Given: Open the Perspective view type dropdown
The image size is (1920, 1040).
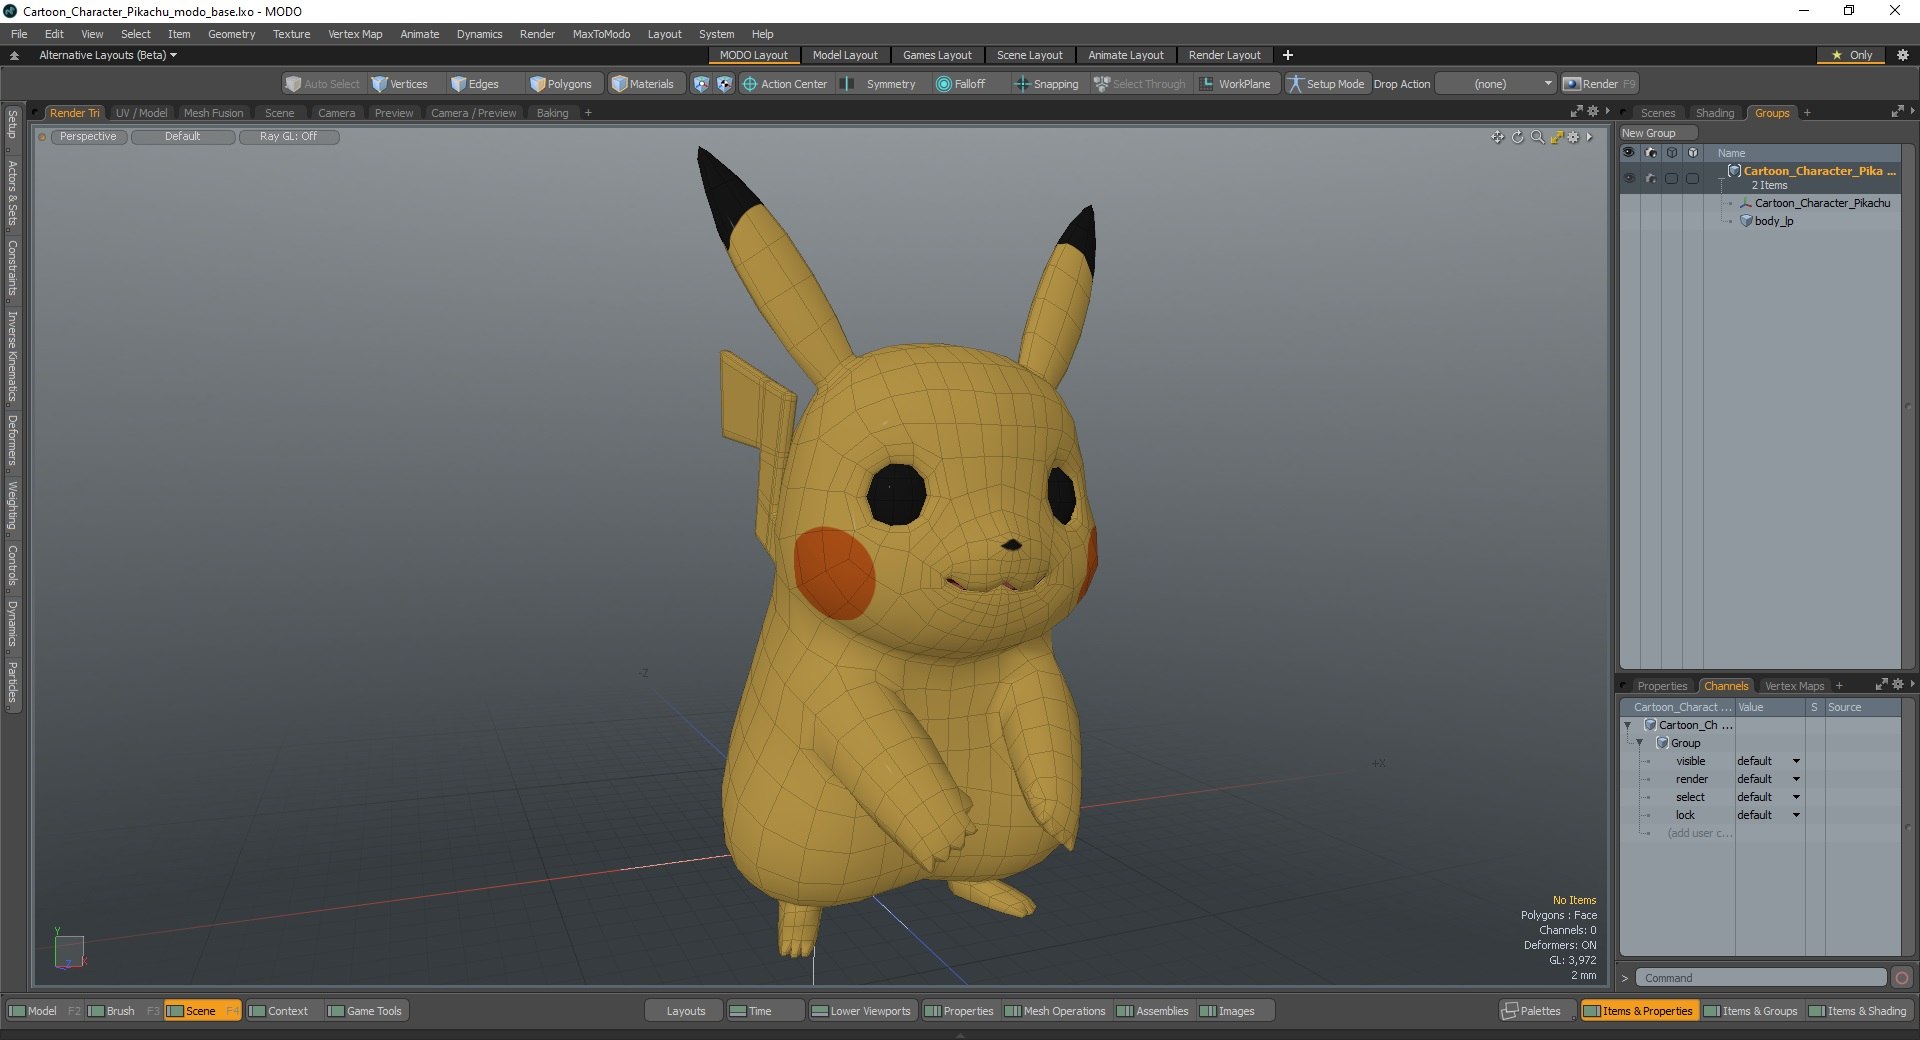Looking at the screenshot, I should tap(87, 137).
